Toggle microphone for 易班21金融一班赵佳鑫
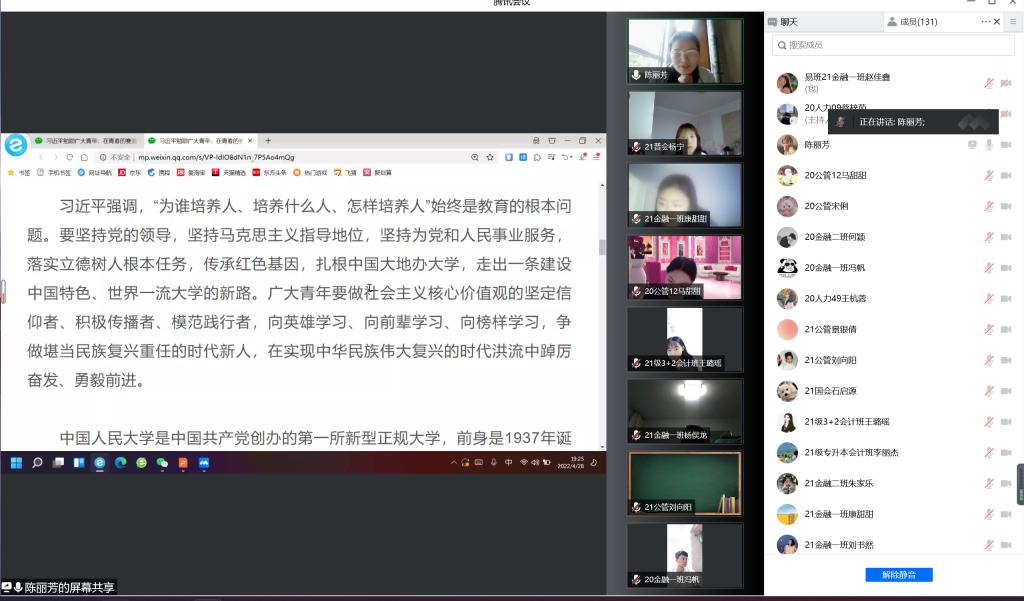Image resolution: width=1024 pixels, height=601 pixels. 988,83
